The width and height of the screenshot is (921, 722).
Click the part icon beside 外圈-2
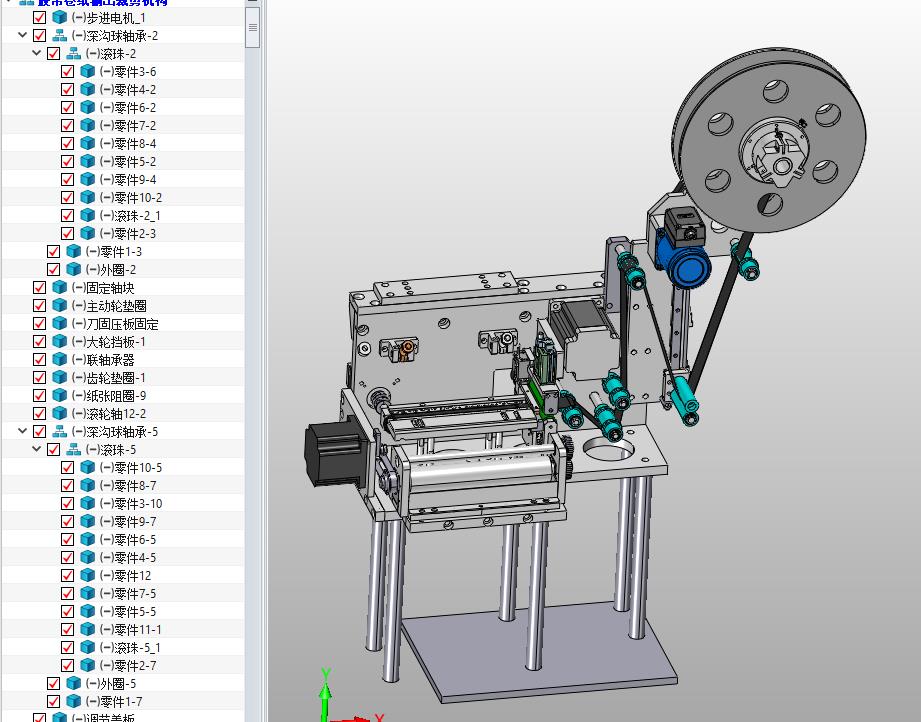[x=73, y=270]
